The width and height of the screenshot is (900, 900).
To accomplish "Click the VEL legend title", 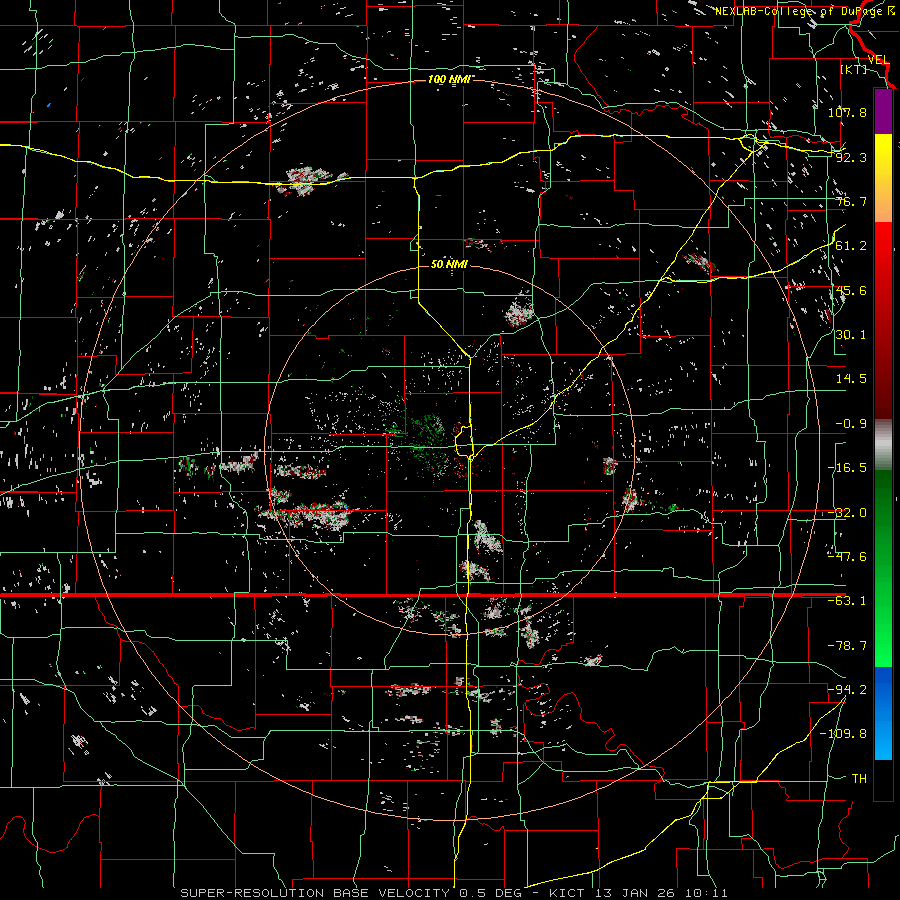I will (878, 60).
